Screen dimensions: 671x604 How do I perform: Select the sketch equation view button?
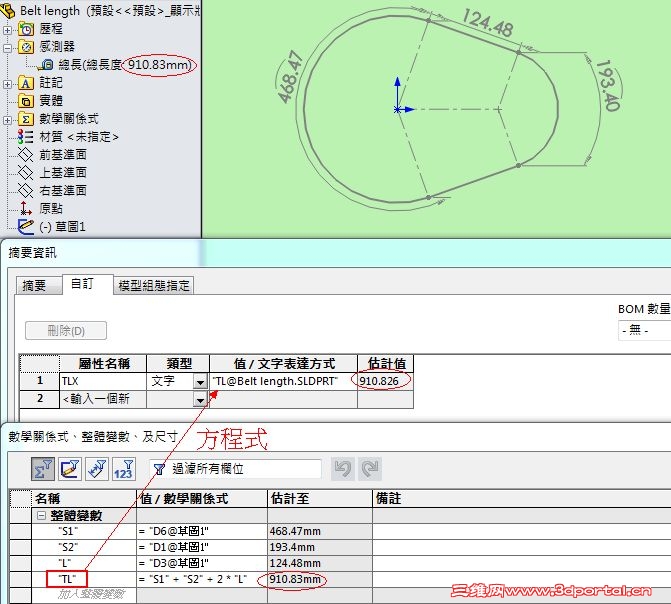[70, 469]
